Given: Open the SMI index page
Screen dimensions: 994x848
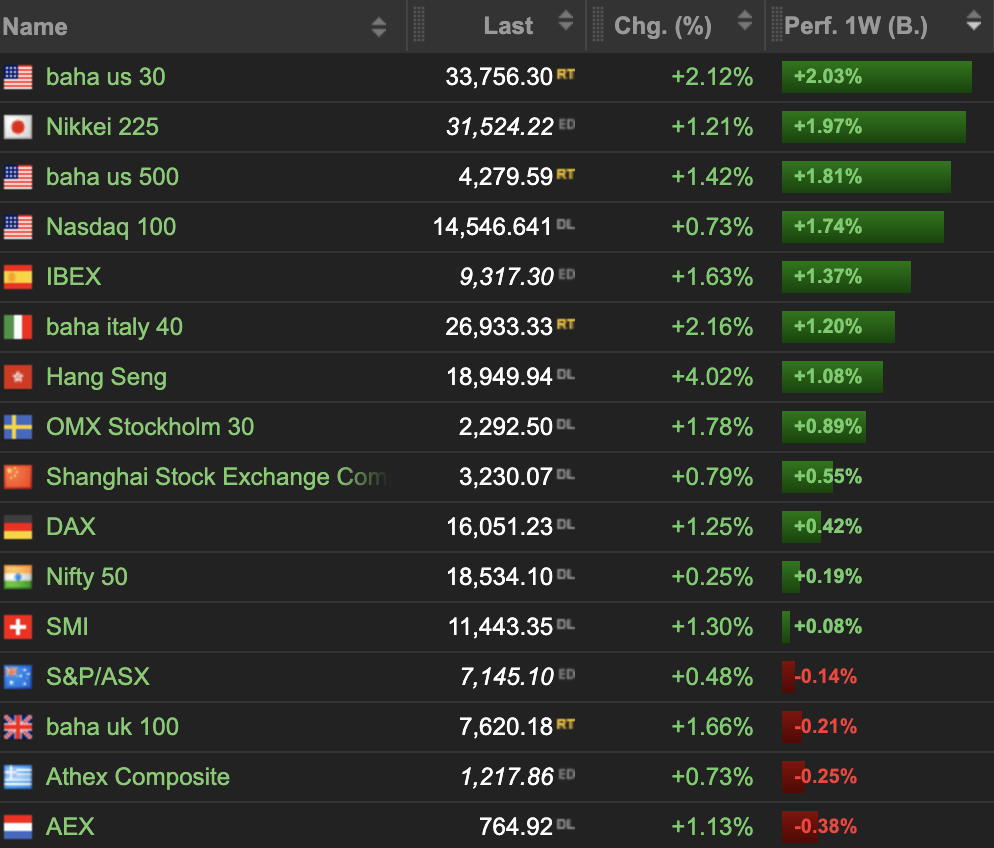Looking at the screenshot, I should 67,627.
